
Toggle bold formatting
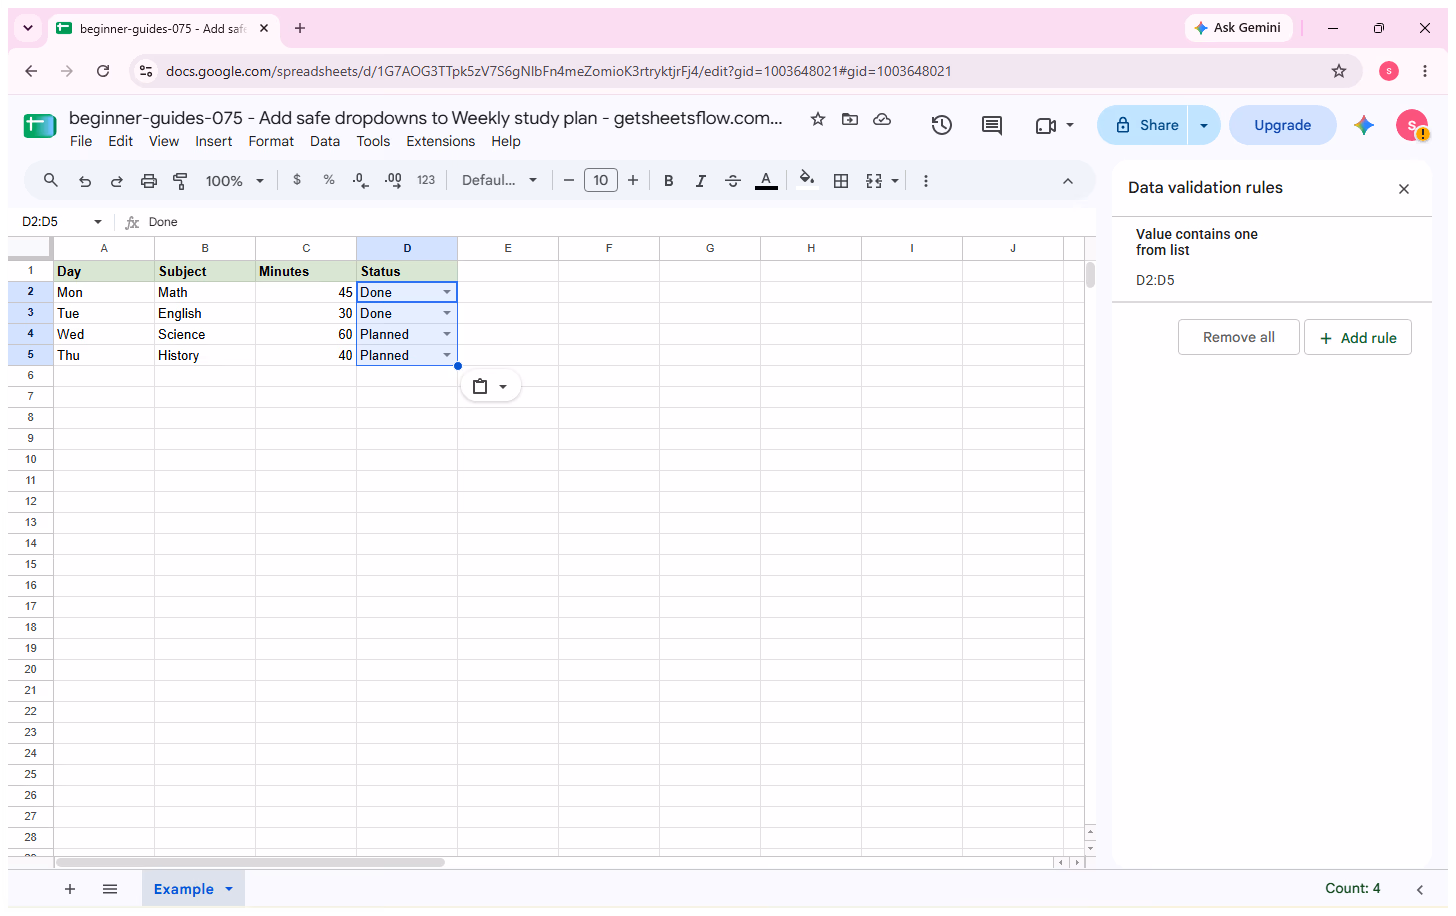click(x=669, y=181)
